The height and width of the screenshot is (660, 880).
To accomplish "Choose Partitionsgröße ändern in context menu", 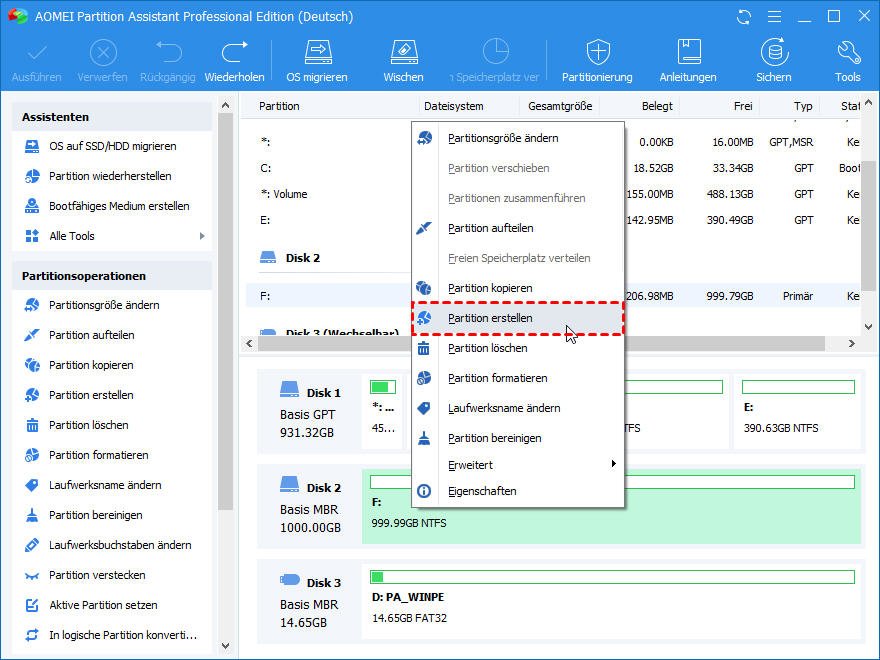I will click(518, 138).
